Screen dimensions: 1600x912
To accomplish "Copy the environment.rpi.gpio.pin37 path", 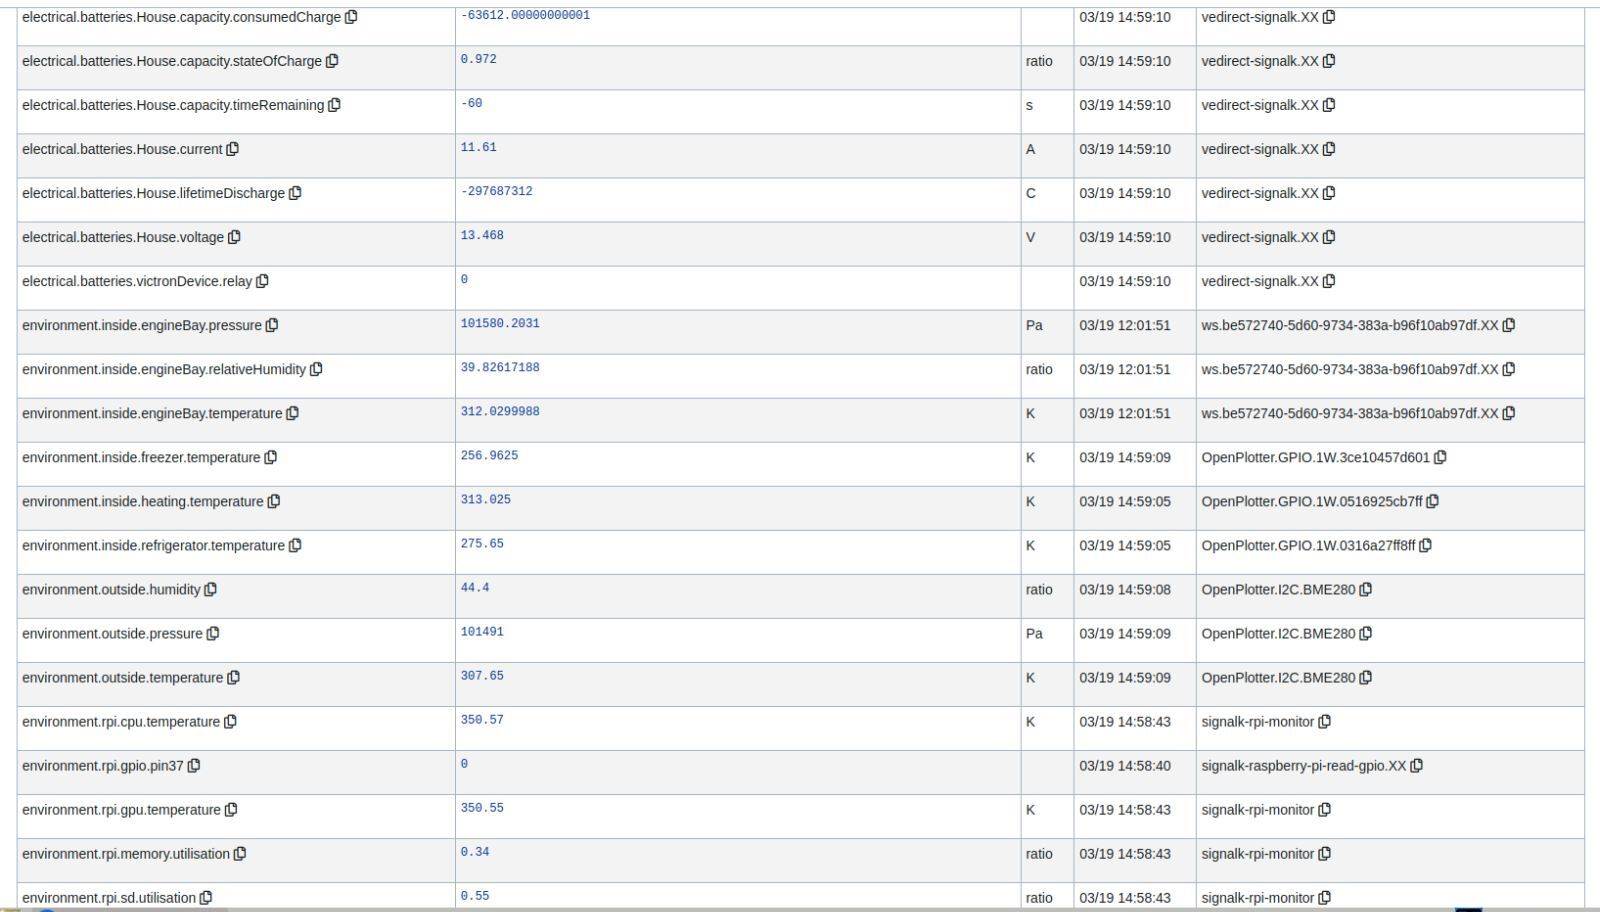I will [x=194, y=765].
